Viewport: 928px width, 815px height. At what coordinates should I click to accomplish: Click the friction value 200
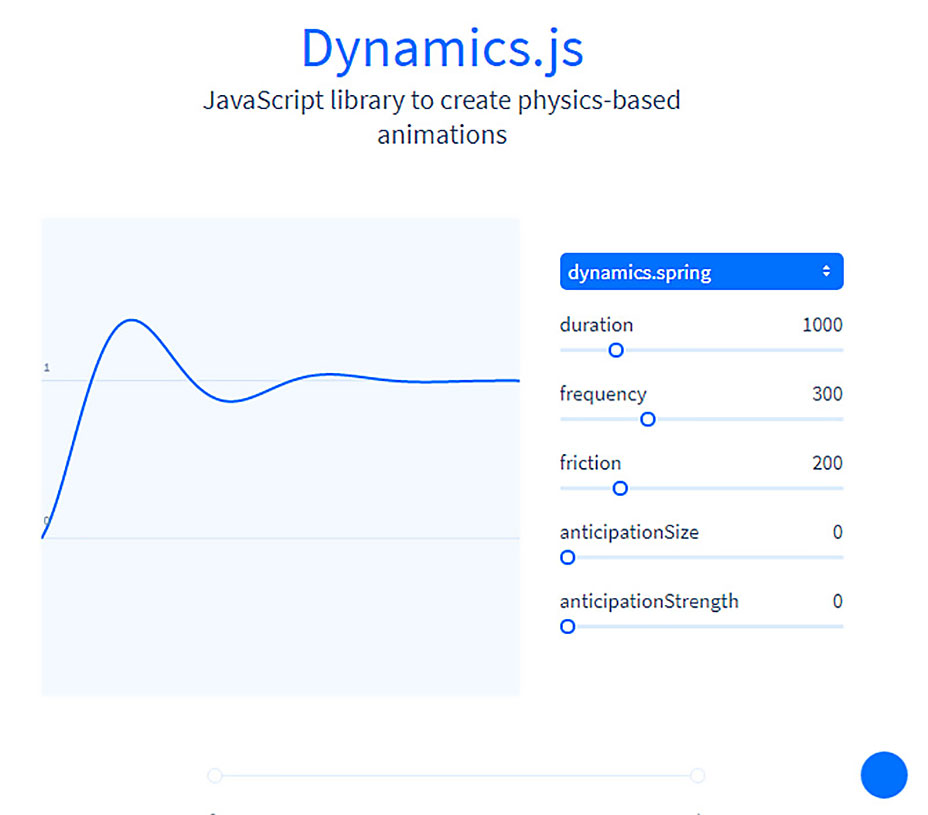tap(827, 463)
